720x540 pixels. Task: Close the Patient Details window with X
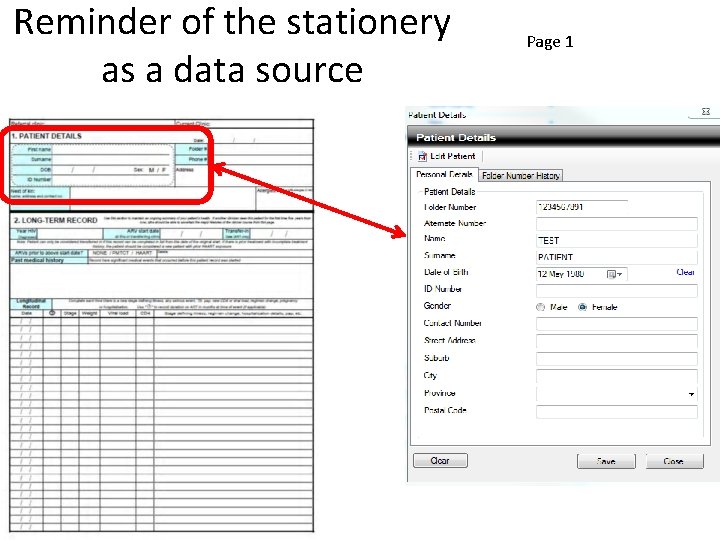coord(706,111)
